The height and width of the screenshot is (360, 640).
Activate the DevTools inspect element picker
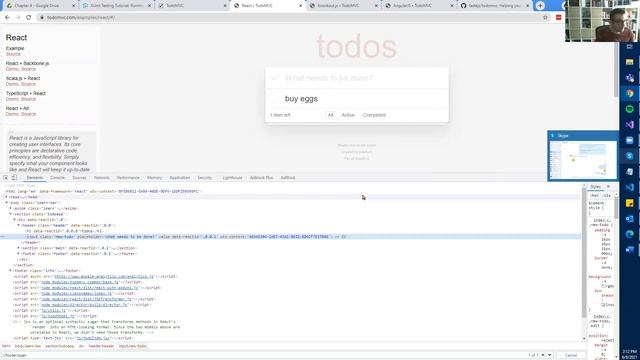[x=6, y=178]
